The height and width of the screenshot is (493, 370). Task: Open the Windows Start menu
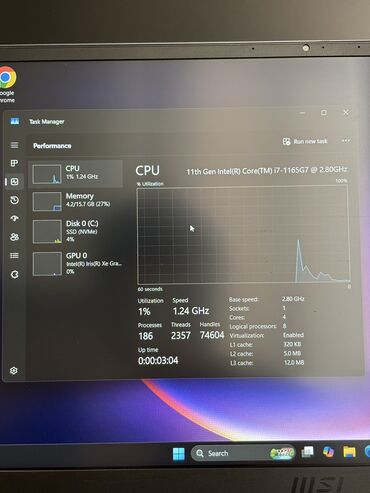pos(179,453)
